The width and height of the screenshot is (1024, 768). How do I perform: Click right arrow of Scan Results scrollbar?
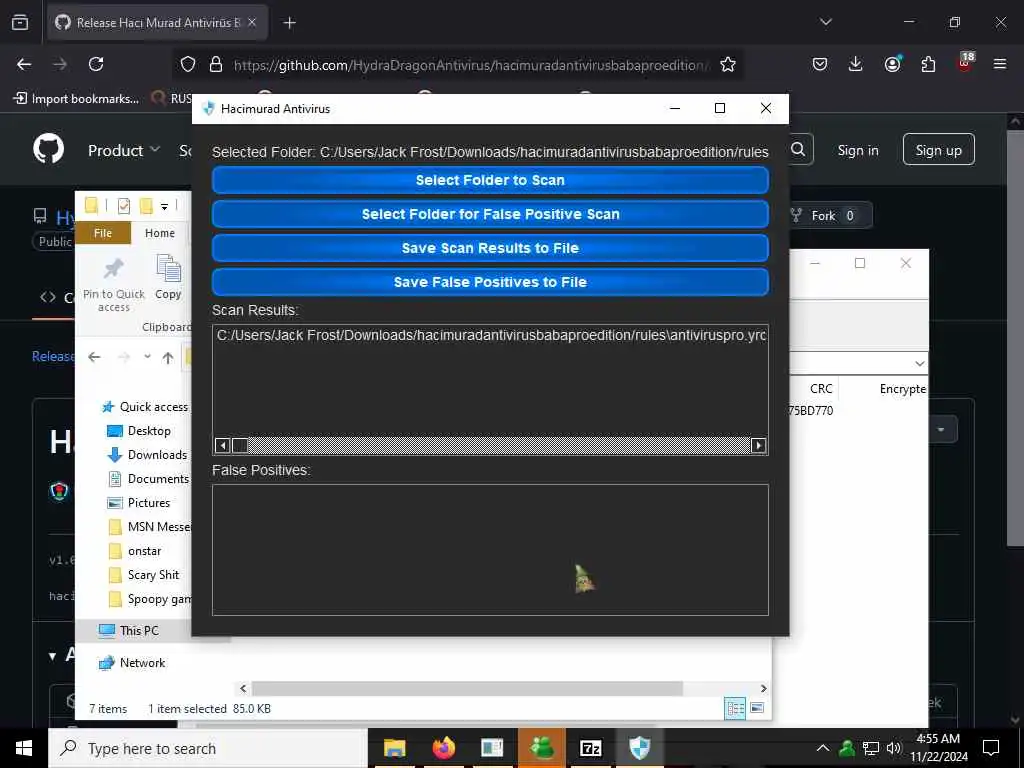(758, 445)
